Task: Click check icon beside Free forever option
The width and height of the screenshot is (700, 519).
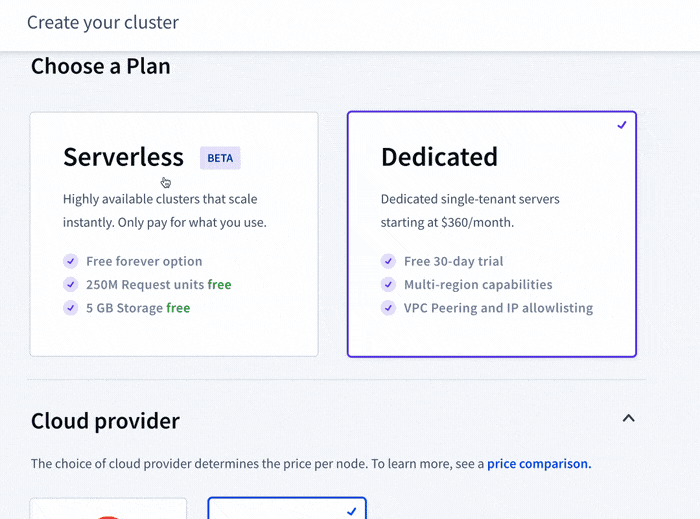Action: (x=70, y=261)
